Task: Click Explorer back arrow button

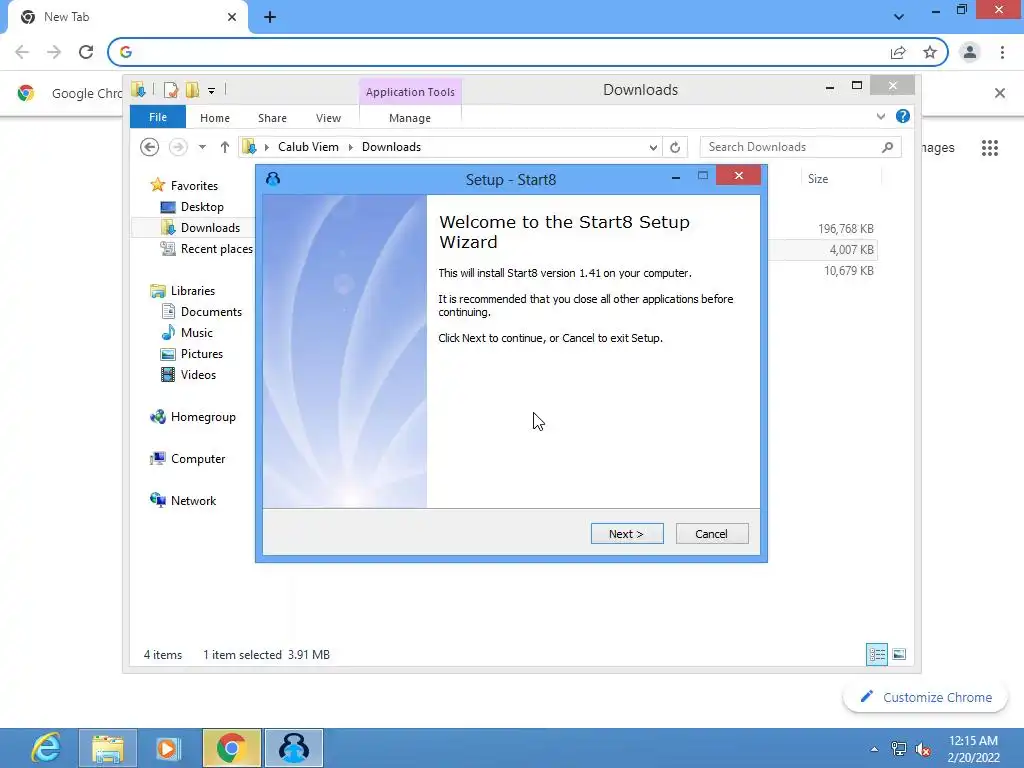Action: (x=150, y=147)
